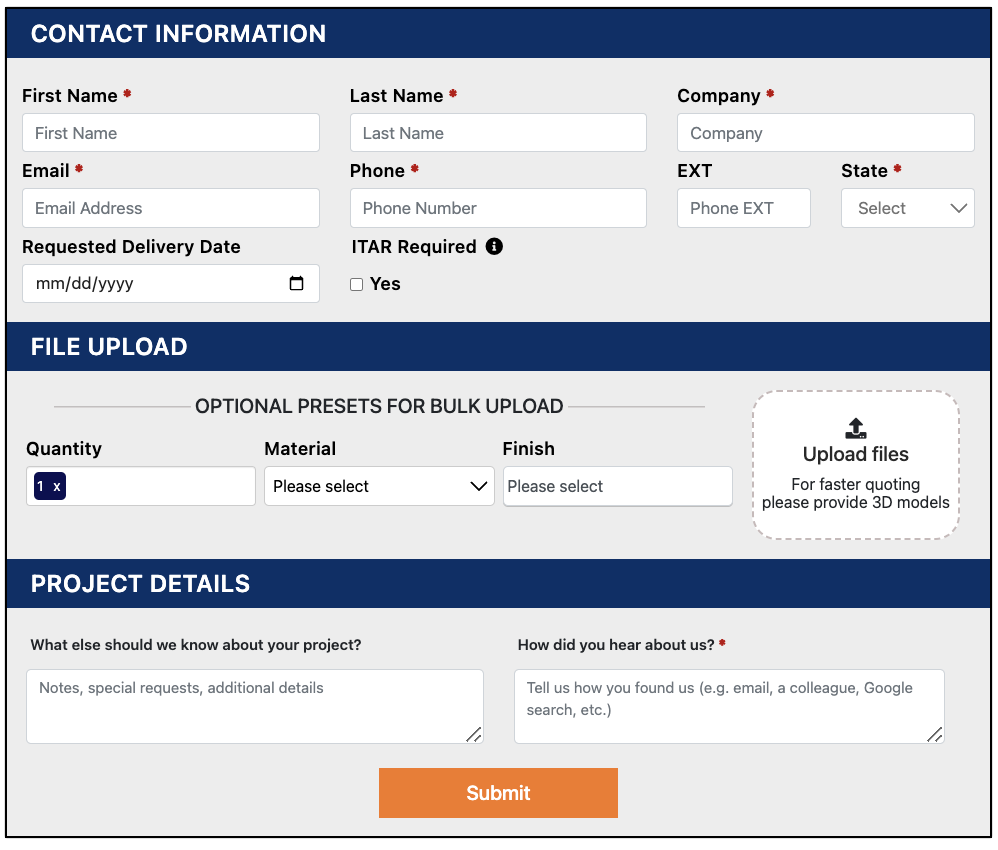Grab project notes textarea resize handle
Image resolution: width=998 pixels, height=850 pixels.
(x=474, y=734)
